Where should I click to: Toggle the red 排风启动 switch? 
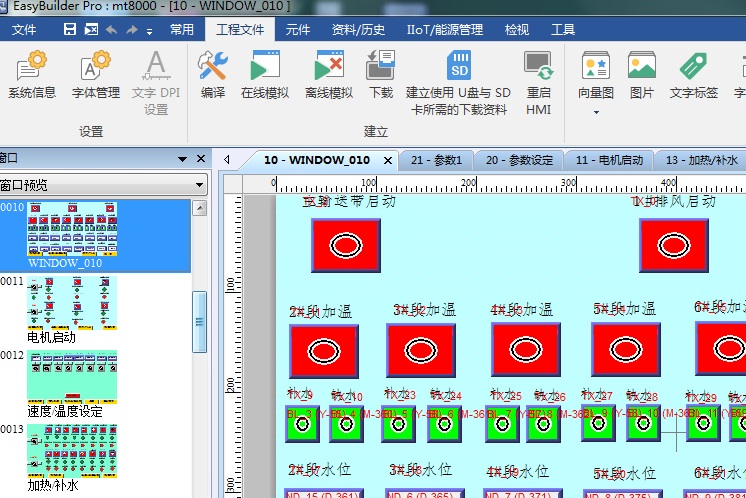pyautogui.click(x=673, y=245)
